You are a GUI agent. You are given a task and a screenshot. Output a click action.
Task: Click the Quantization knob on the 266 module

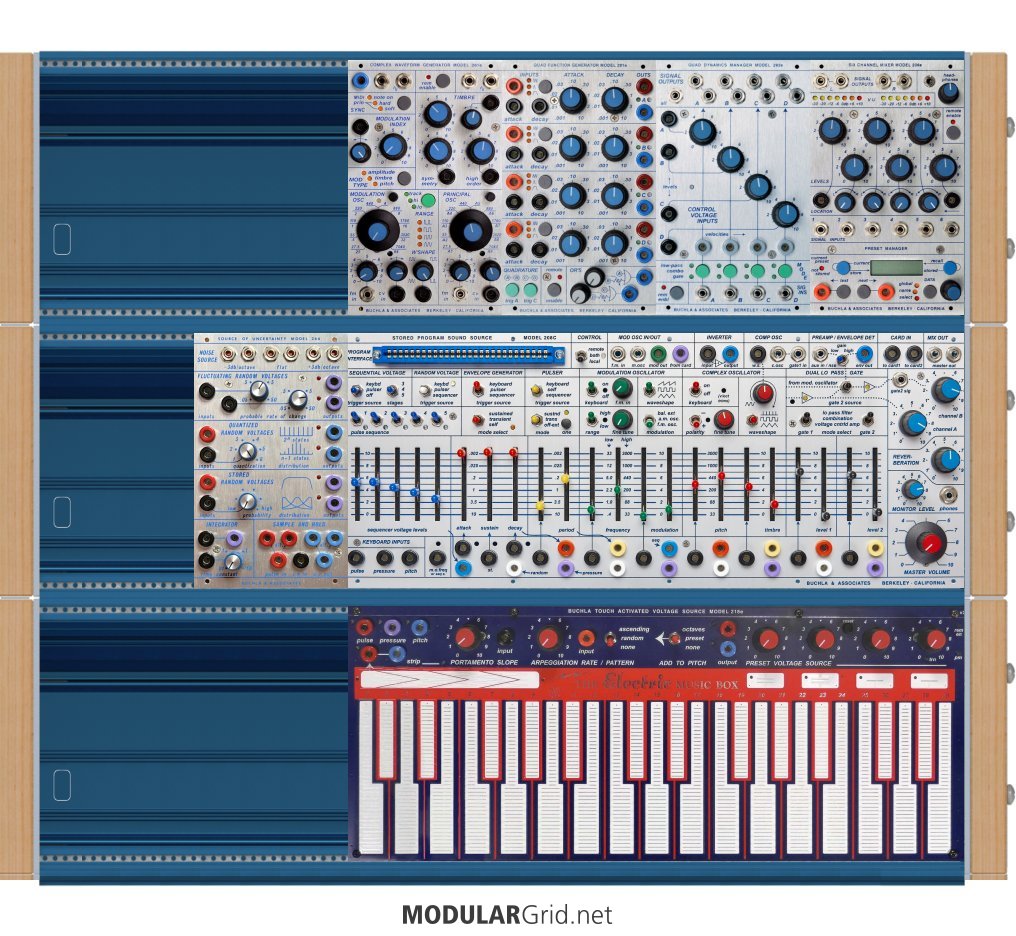246,451
